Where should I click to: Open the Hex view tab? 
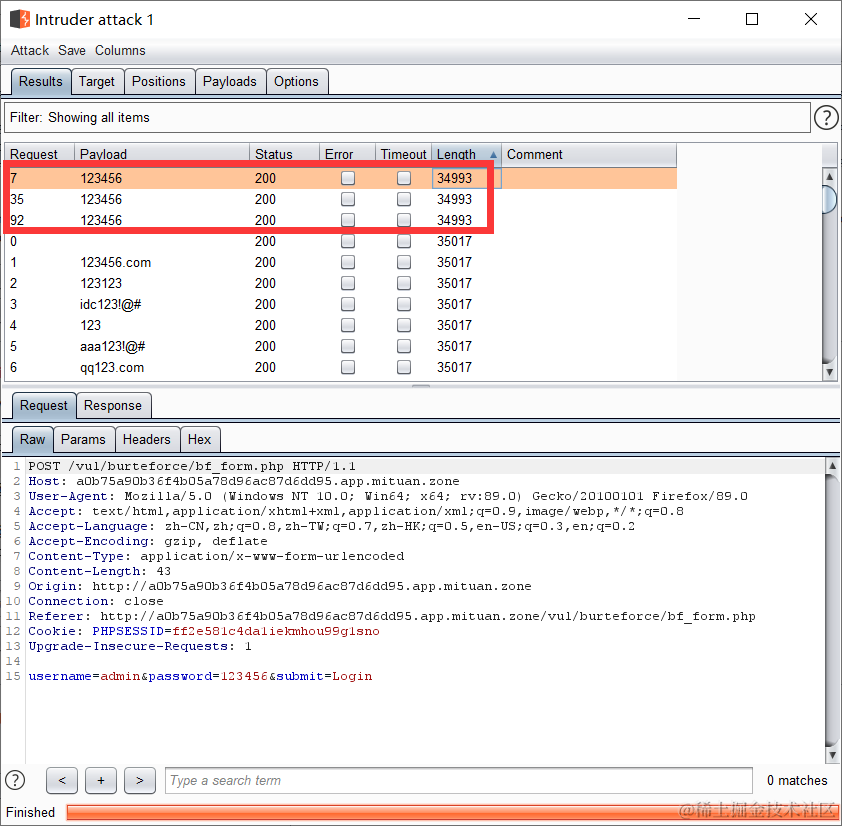coord(199,439)
